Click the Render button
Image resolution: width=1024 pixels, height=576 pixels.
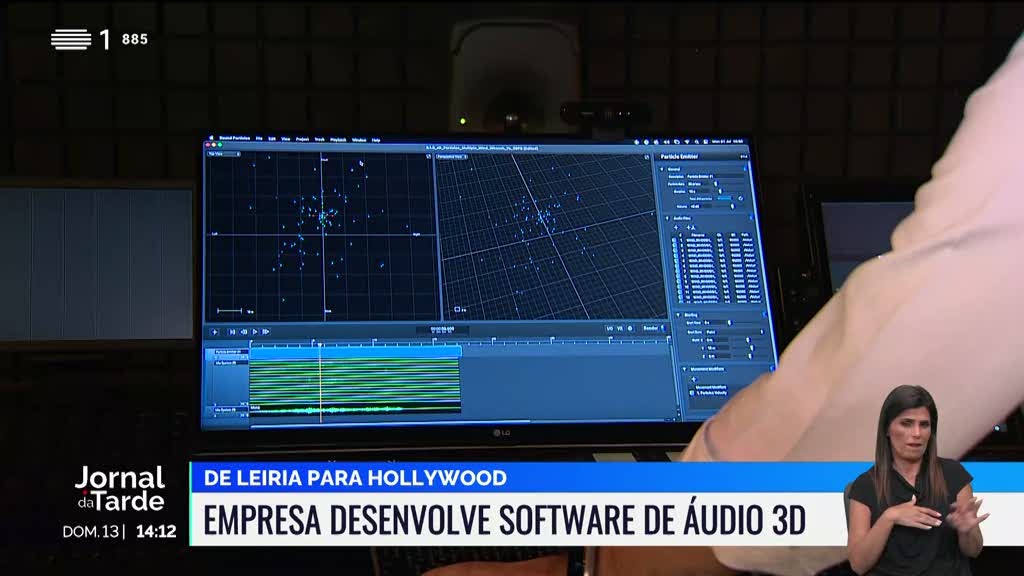652,328
